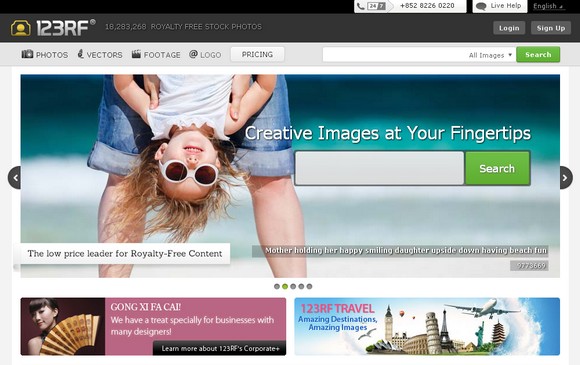Select the fifth carousel dot
580x365 pixels.
tap(309, 286)
